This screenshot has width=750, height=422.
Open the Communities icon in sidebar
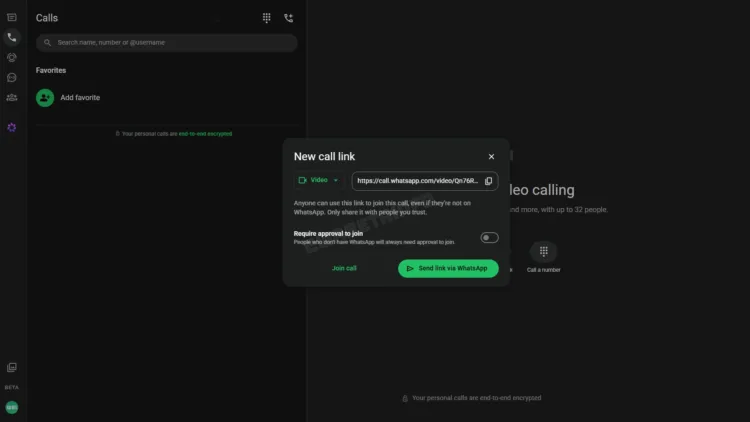click(11, 98)
